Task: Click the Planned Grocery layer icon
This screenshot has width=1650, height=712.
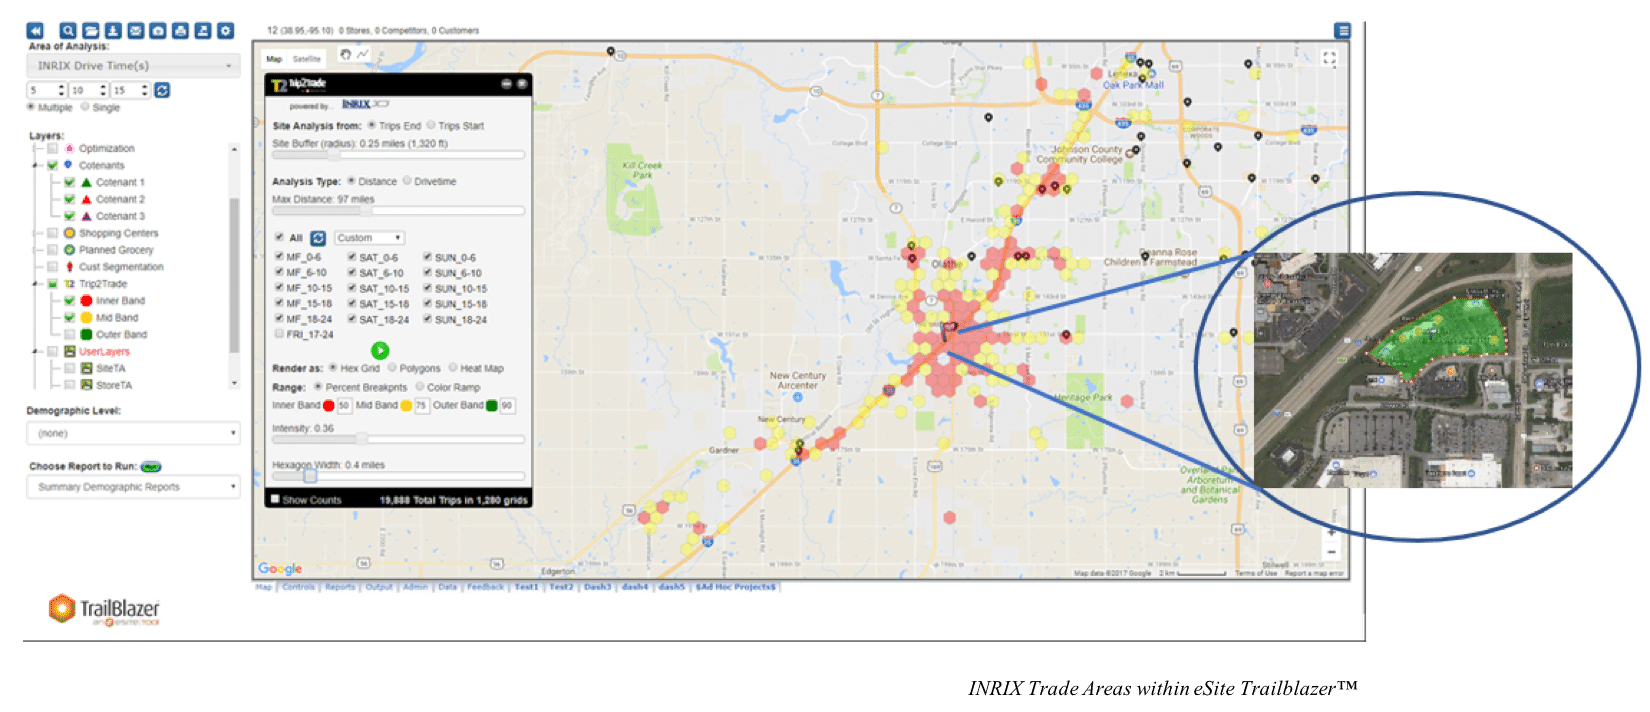Action: pos(70,250)
